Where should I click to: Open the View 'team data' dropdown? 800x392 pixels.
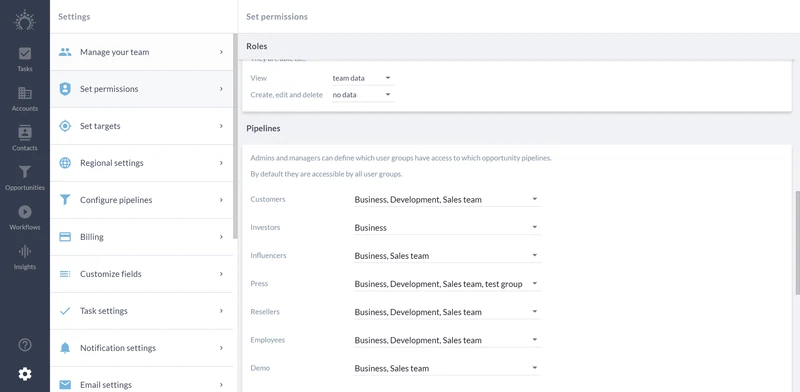click(x=362, y=78)
